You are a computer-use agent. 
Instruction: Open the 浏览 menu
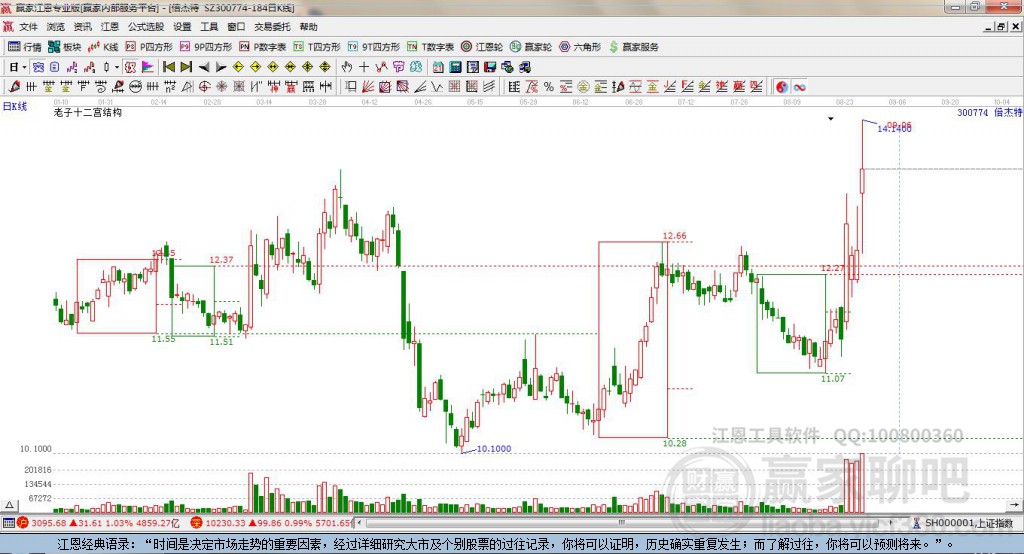56,27
